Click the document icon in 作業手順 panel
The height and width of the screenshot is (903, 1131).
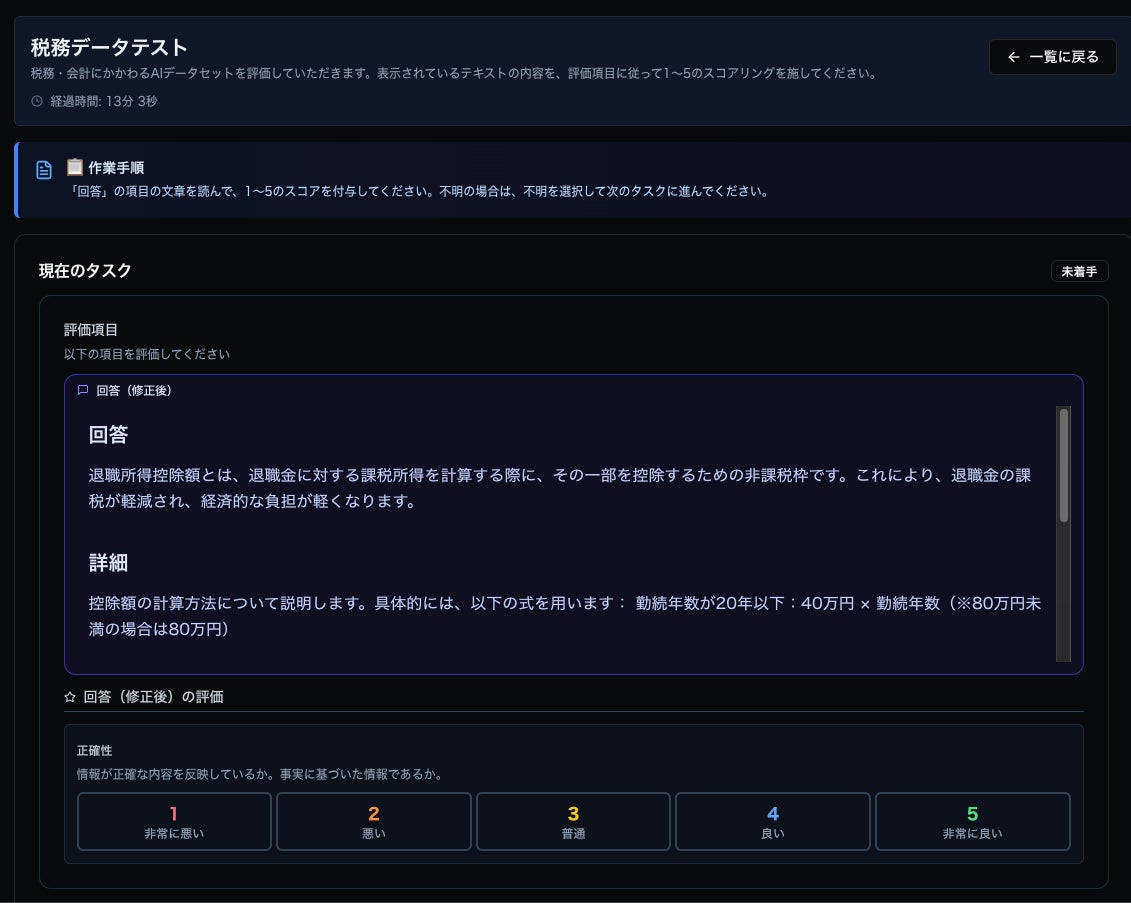click(x=44, y=170)
